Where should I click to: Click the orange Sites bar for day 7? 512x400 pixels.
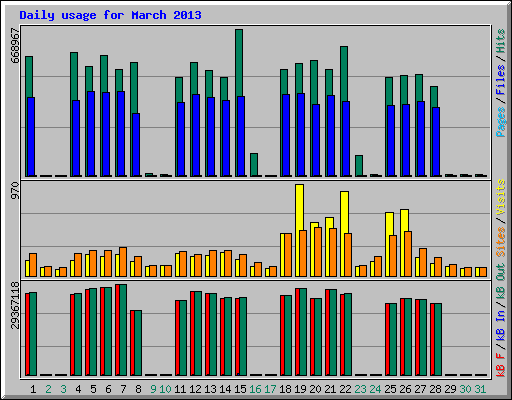(123, 262)
